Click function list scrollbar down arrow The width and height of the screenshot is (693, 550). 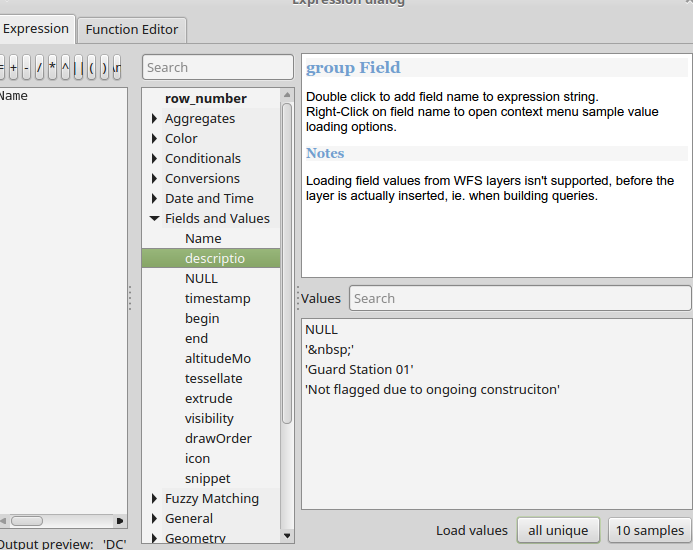[287, 536]
